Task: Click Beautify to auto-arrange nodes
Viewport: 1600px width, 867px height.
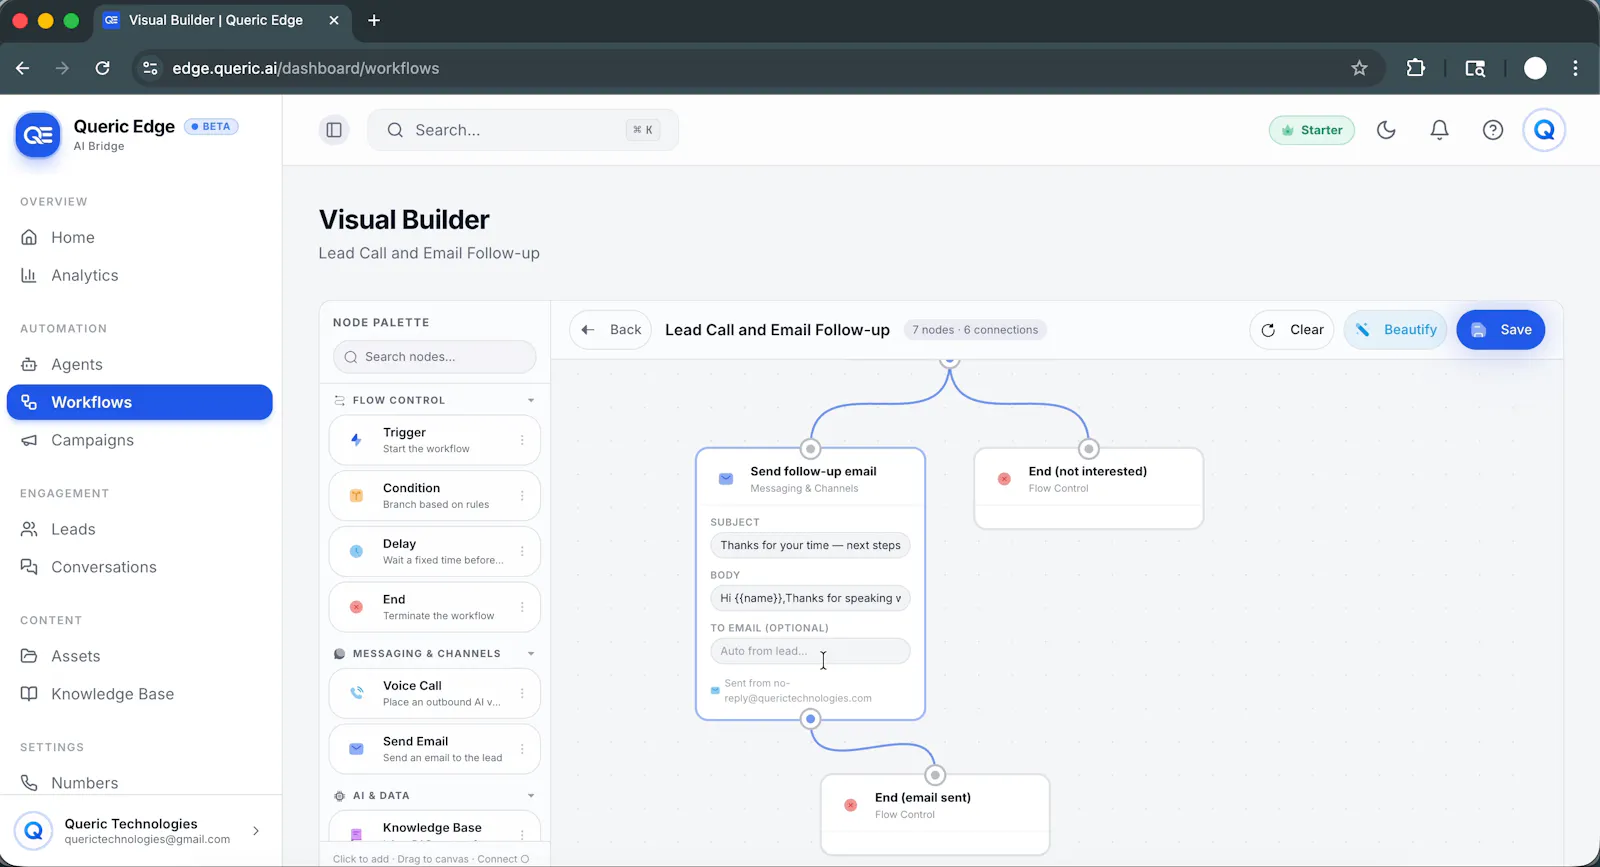Action: (x=1395, y=330)
